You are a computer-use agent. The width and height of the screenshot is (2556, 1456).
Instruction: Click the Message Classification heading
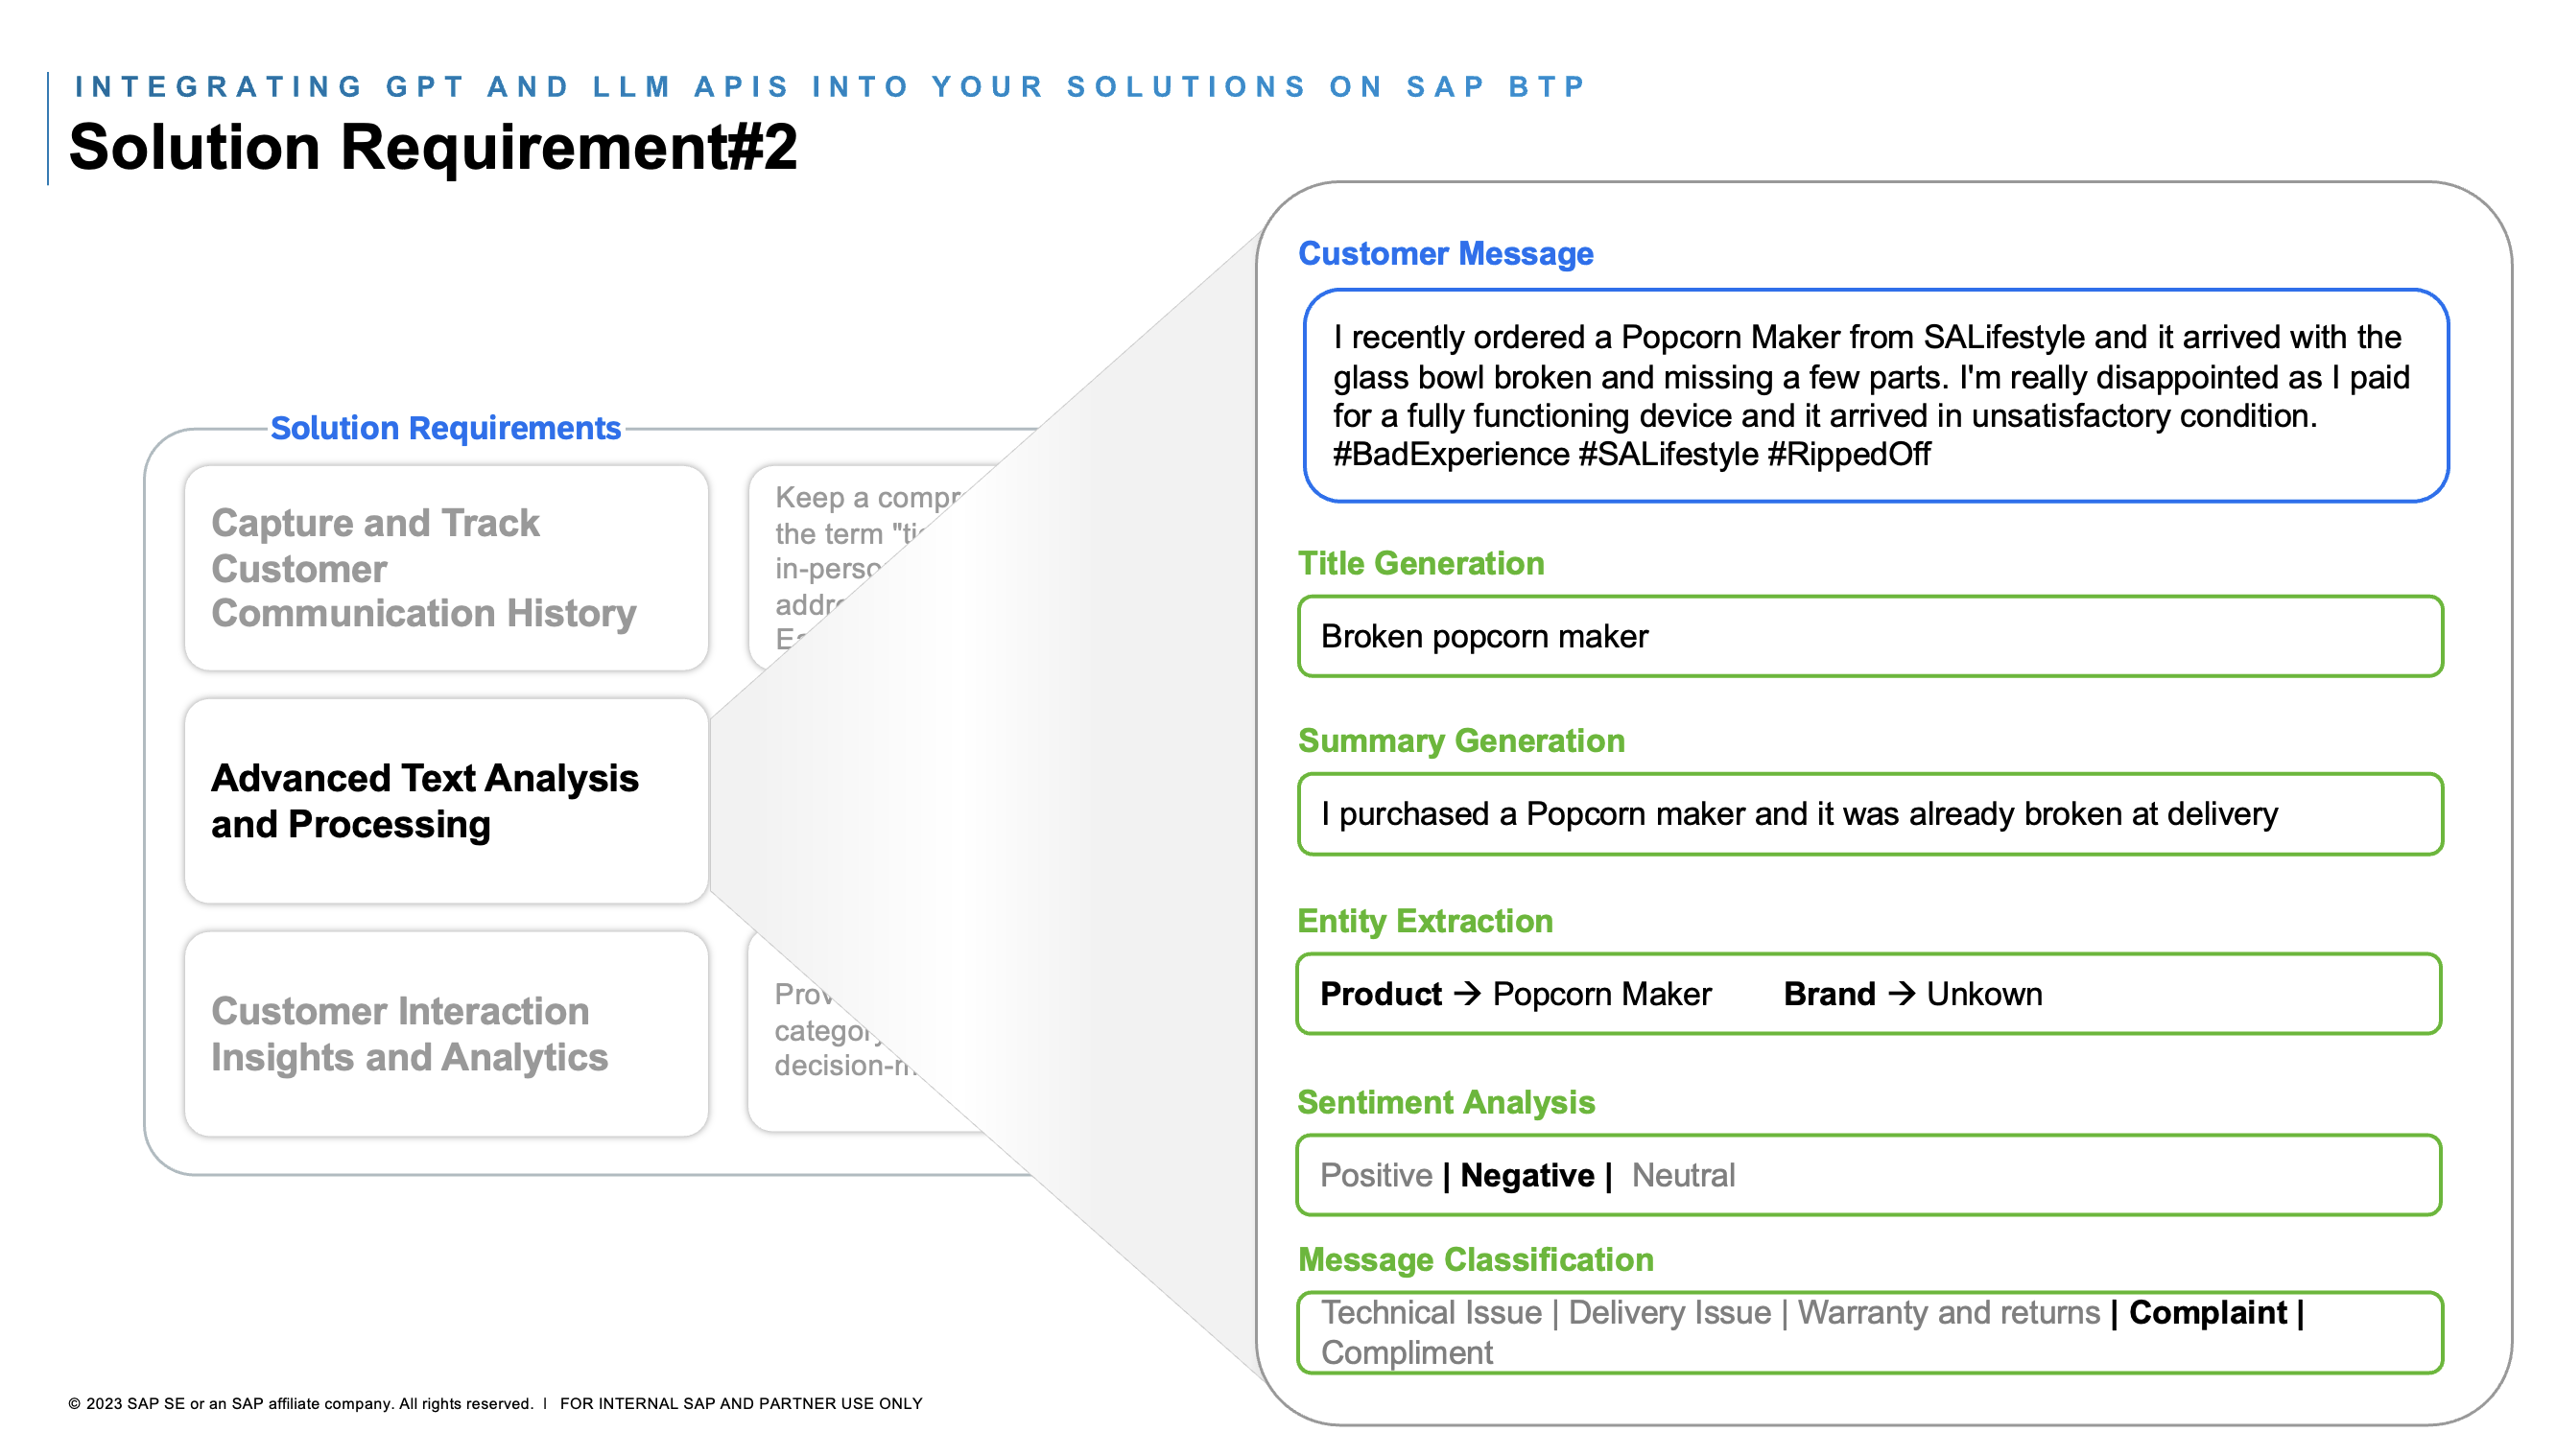coord(1475,1260)
